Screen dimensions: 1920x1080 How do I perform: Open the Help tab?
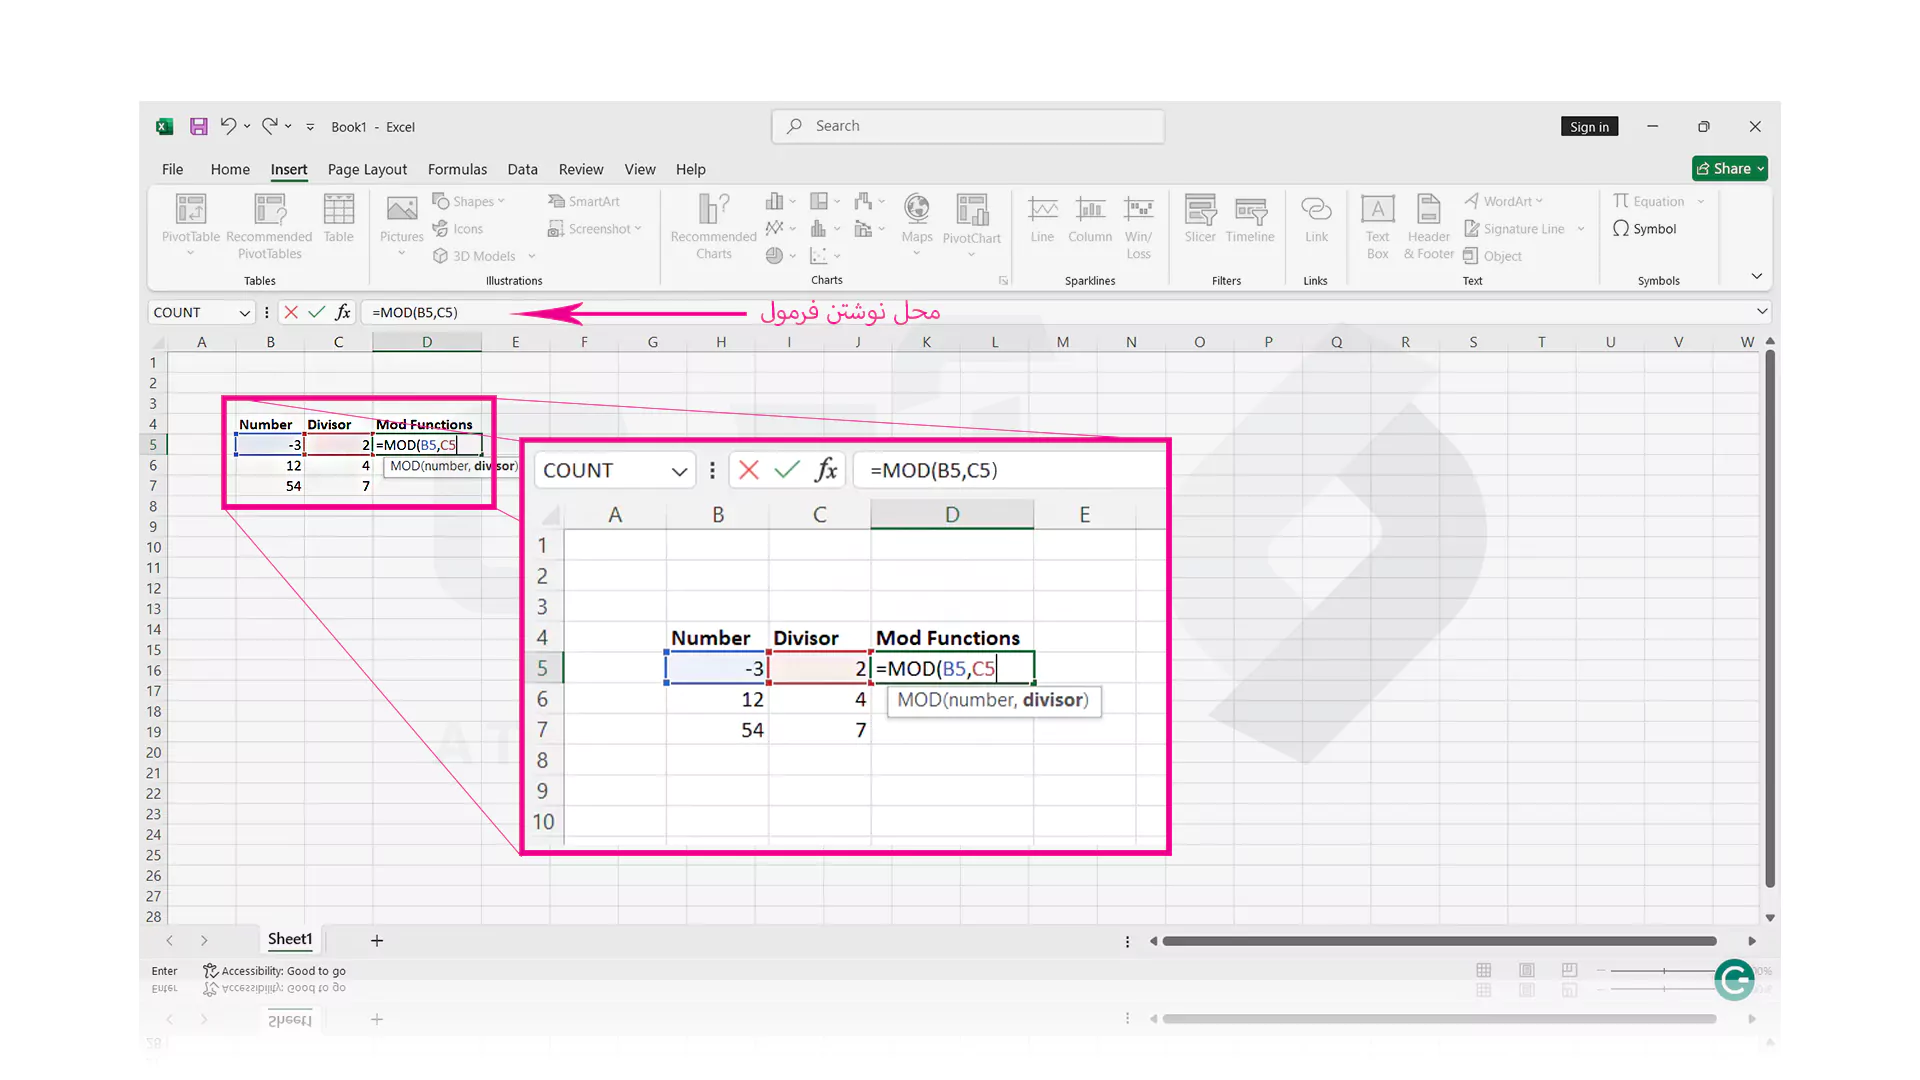(x=690, y=169)
